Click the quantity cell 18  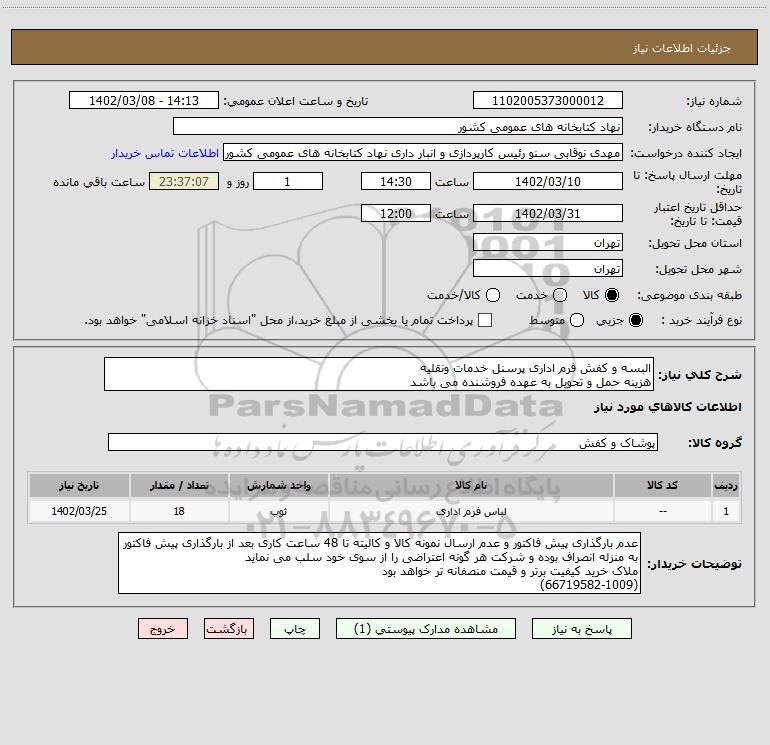pyautogui.click(x=179, y=511)
